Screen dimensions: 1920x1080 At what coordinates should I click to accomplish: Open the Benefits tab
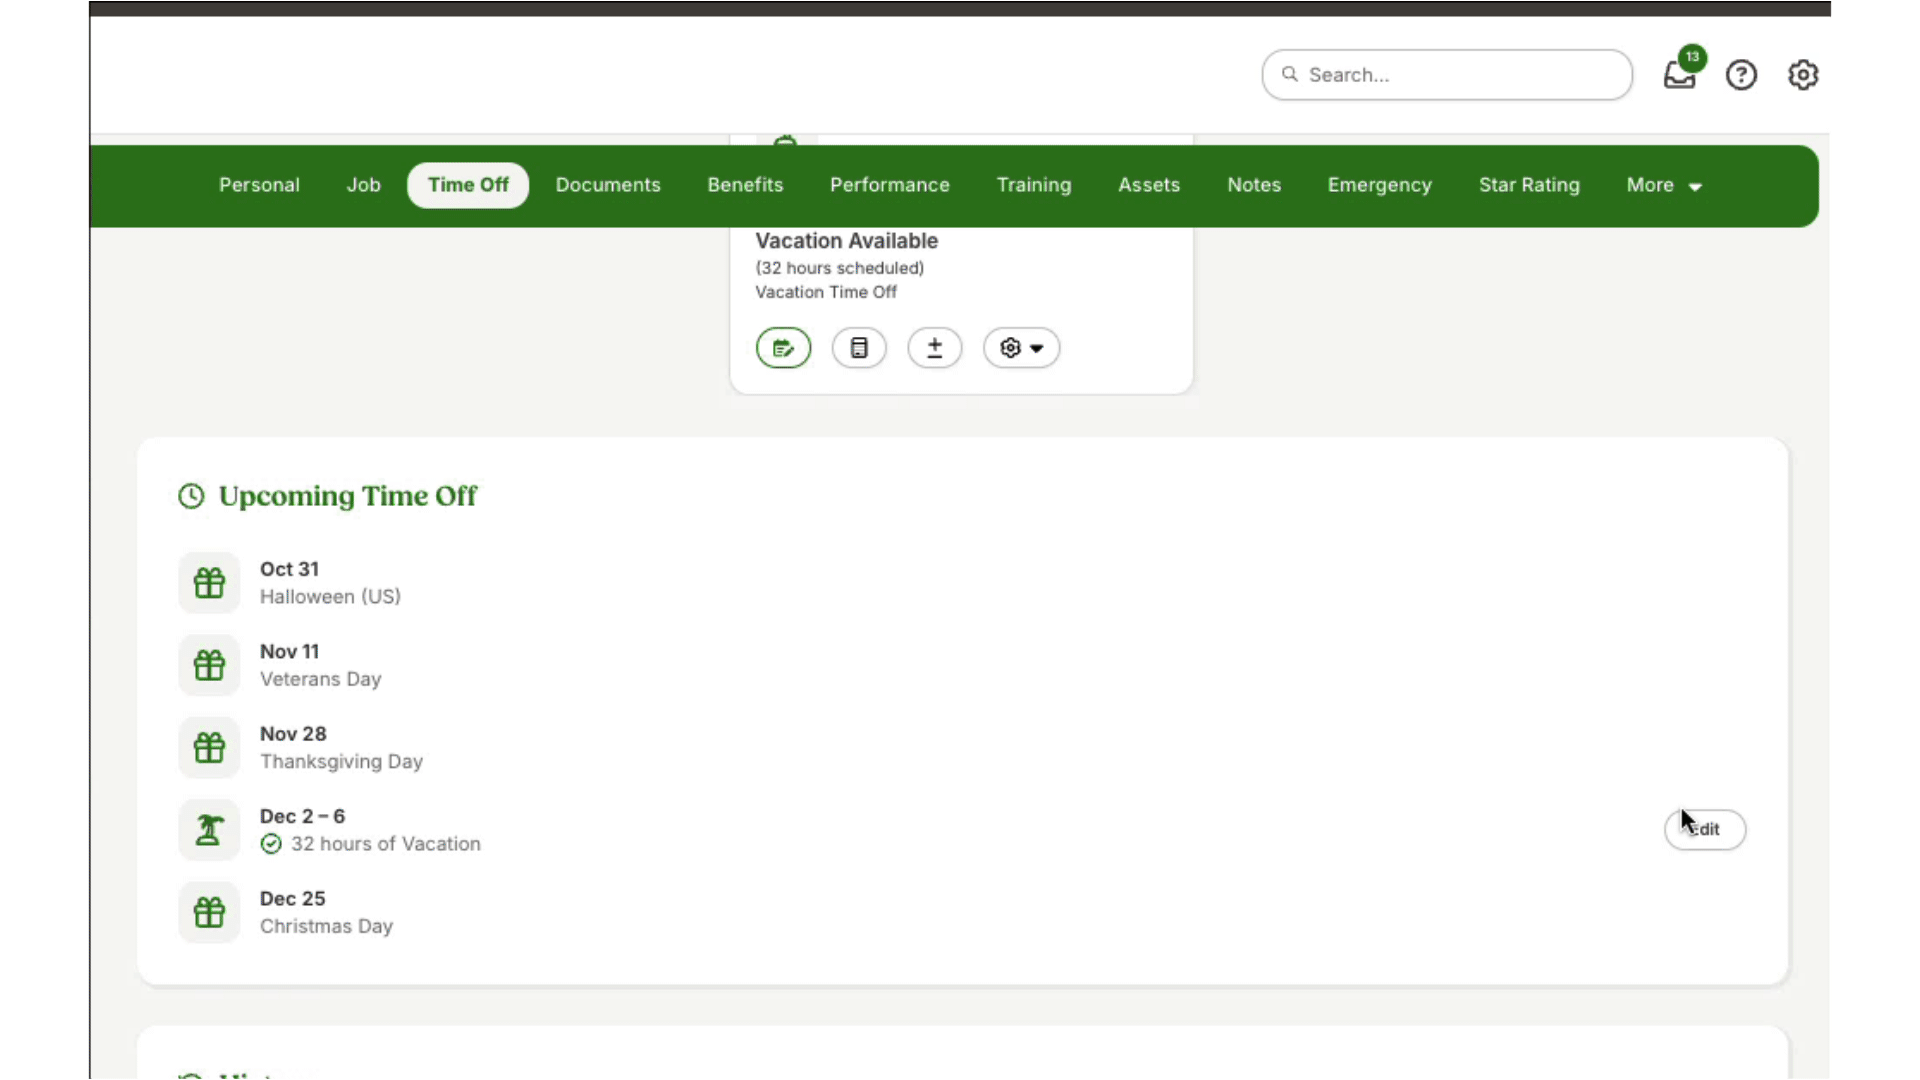click(x=745, y=185)
